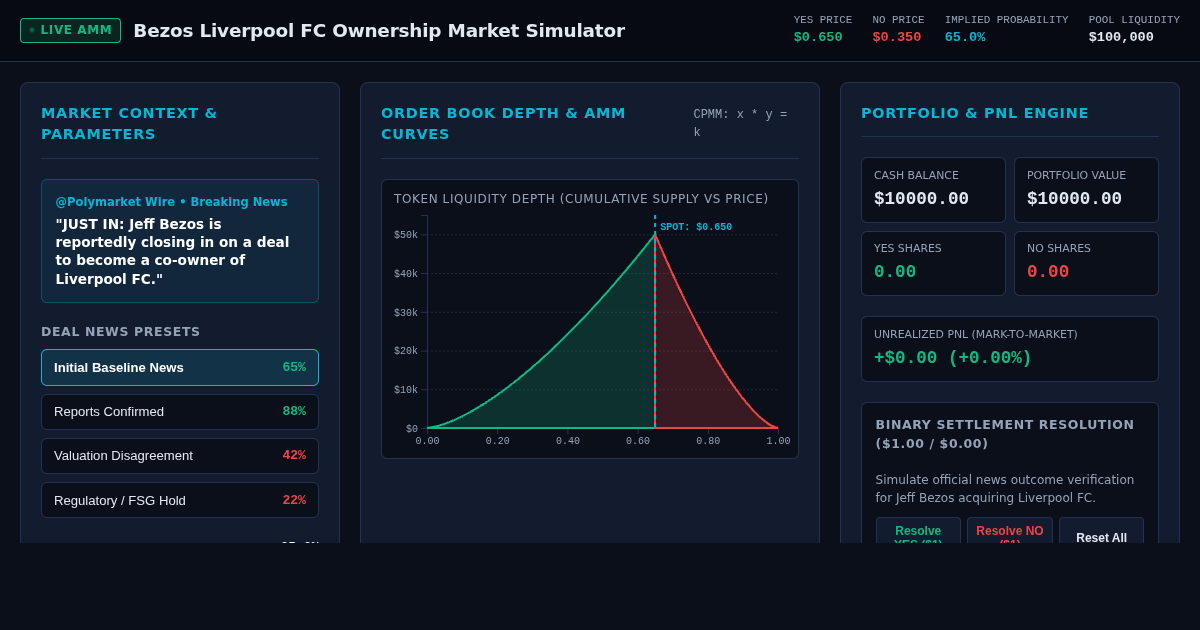Screen dimensions: 1200x630
Task: Click the Portfolio & PNL Engine heading
Action: [975, 113]
